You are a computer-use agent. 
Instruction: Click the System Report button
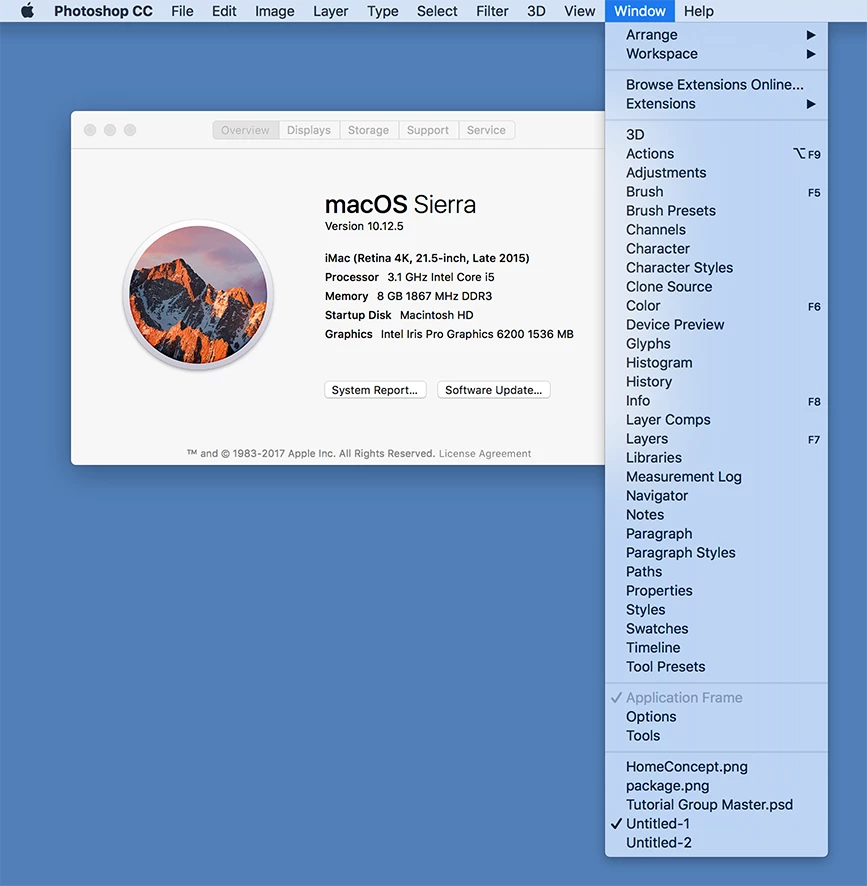(x=375, y=390)
